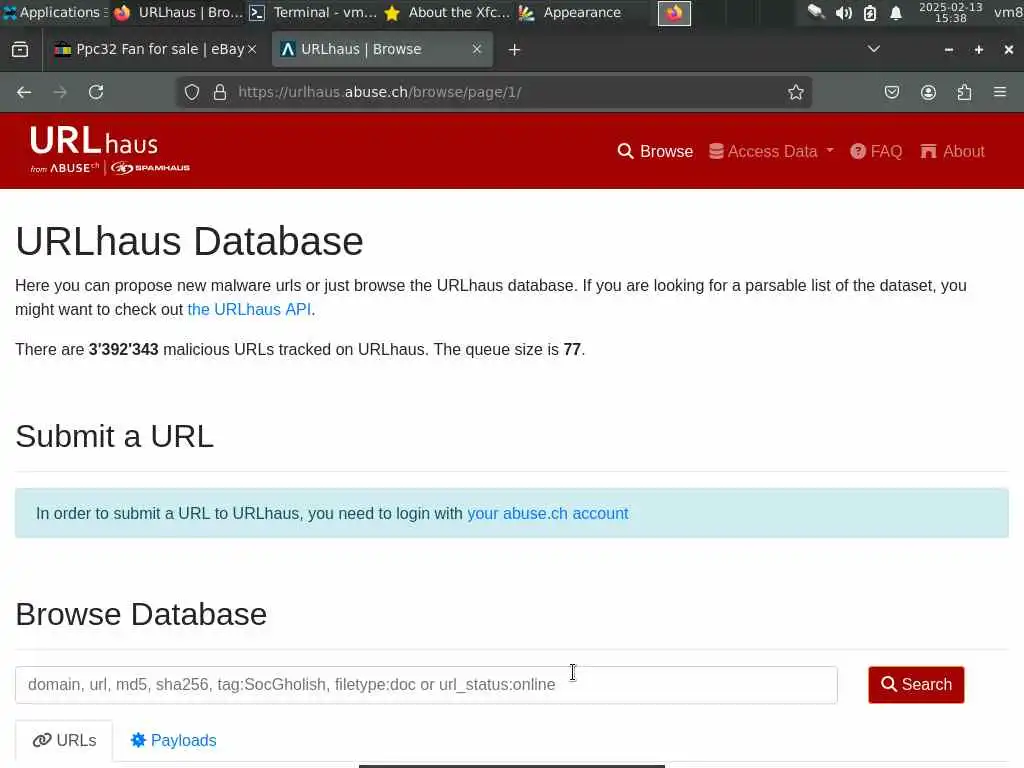Open the Firefox View icon

point(20,50)
